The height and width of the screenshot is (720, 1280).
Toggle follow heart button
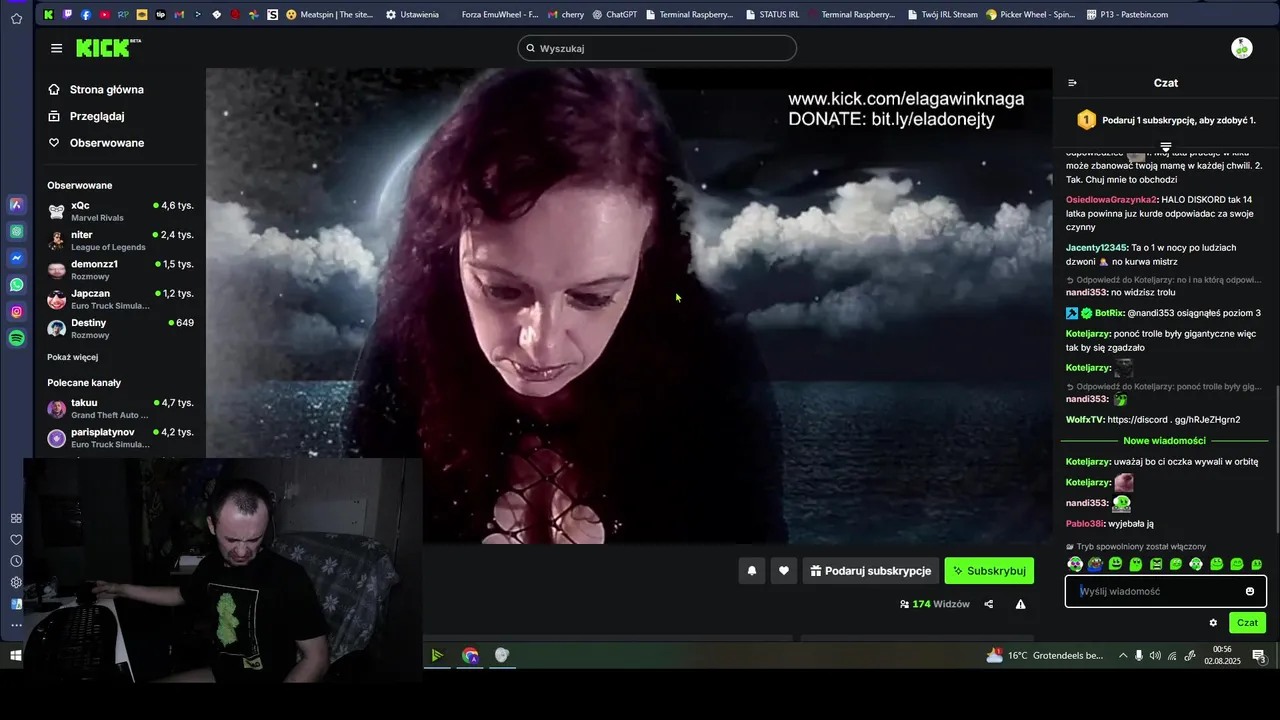[784, 571]
